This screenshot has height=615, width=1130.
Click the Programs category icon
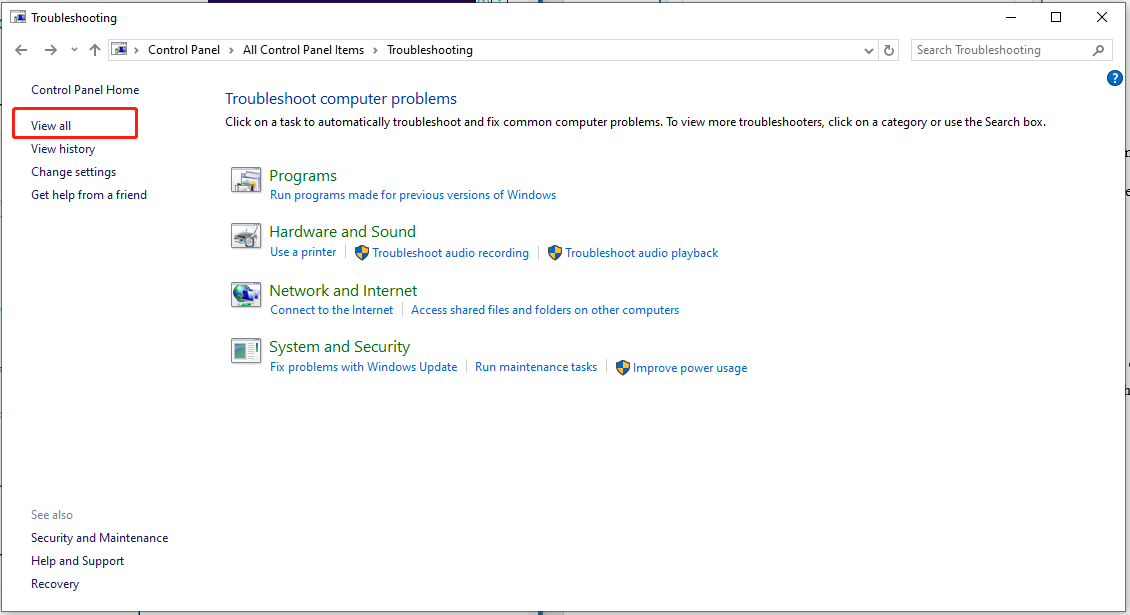(x=246, y=180)
